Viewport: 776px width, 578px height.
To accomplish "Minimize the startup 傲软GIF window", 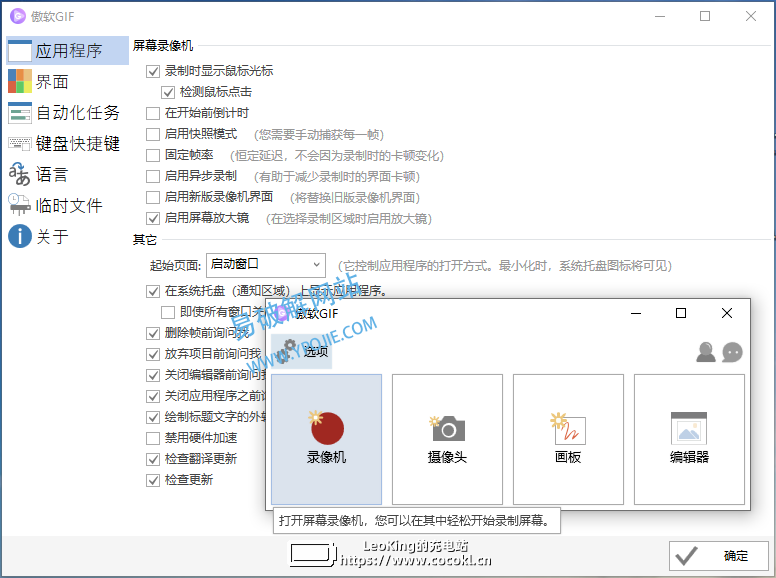I will tap(636, 313).
